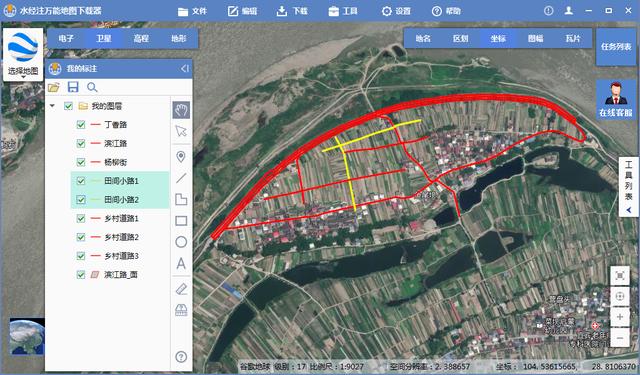This screenshot has height=375, width=640.
Task: Open the 选择地图 dropdown
Action: (23, 54)
